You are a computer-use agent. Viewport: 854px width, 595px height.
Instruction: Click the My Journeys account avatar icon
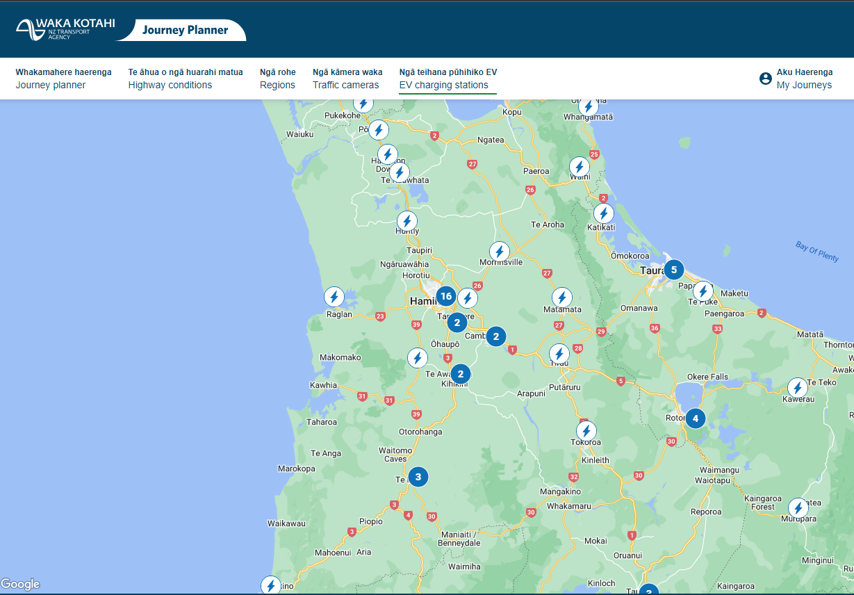click(x=765, y=78)
